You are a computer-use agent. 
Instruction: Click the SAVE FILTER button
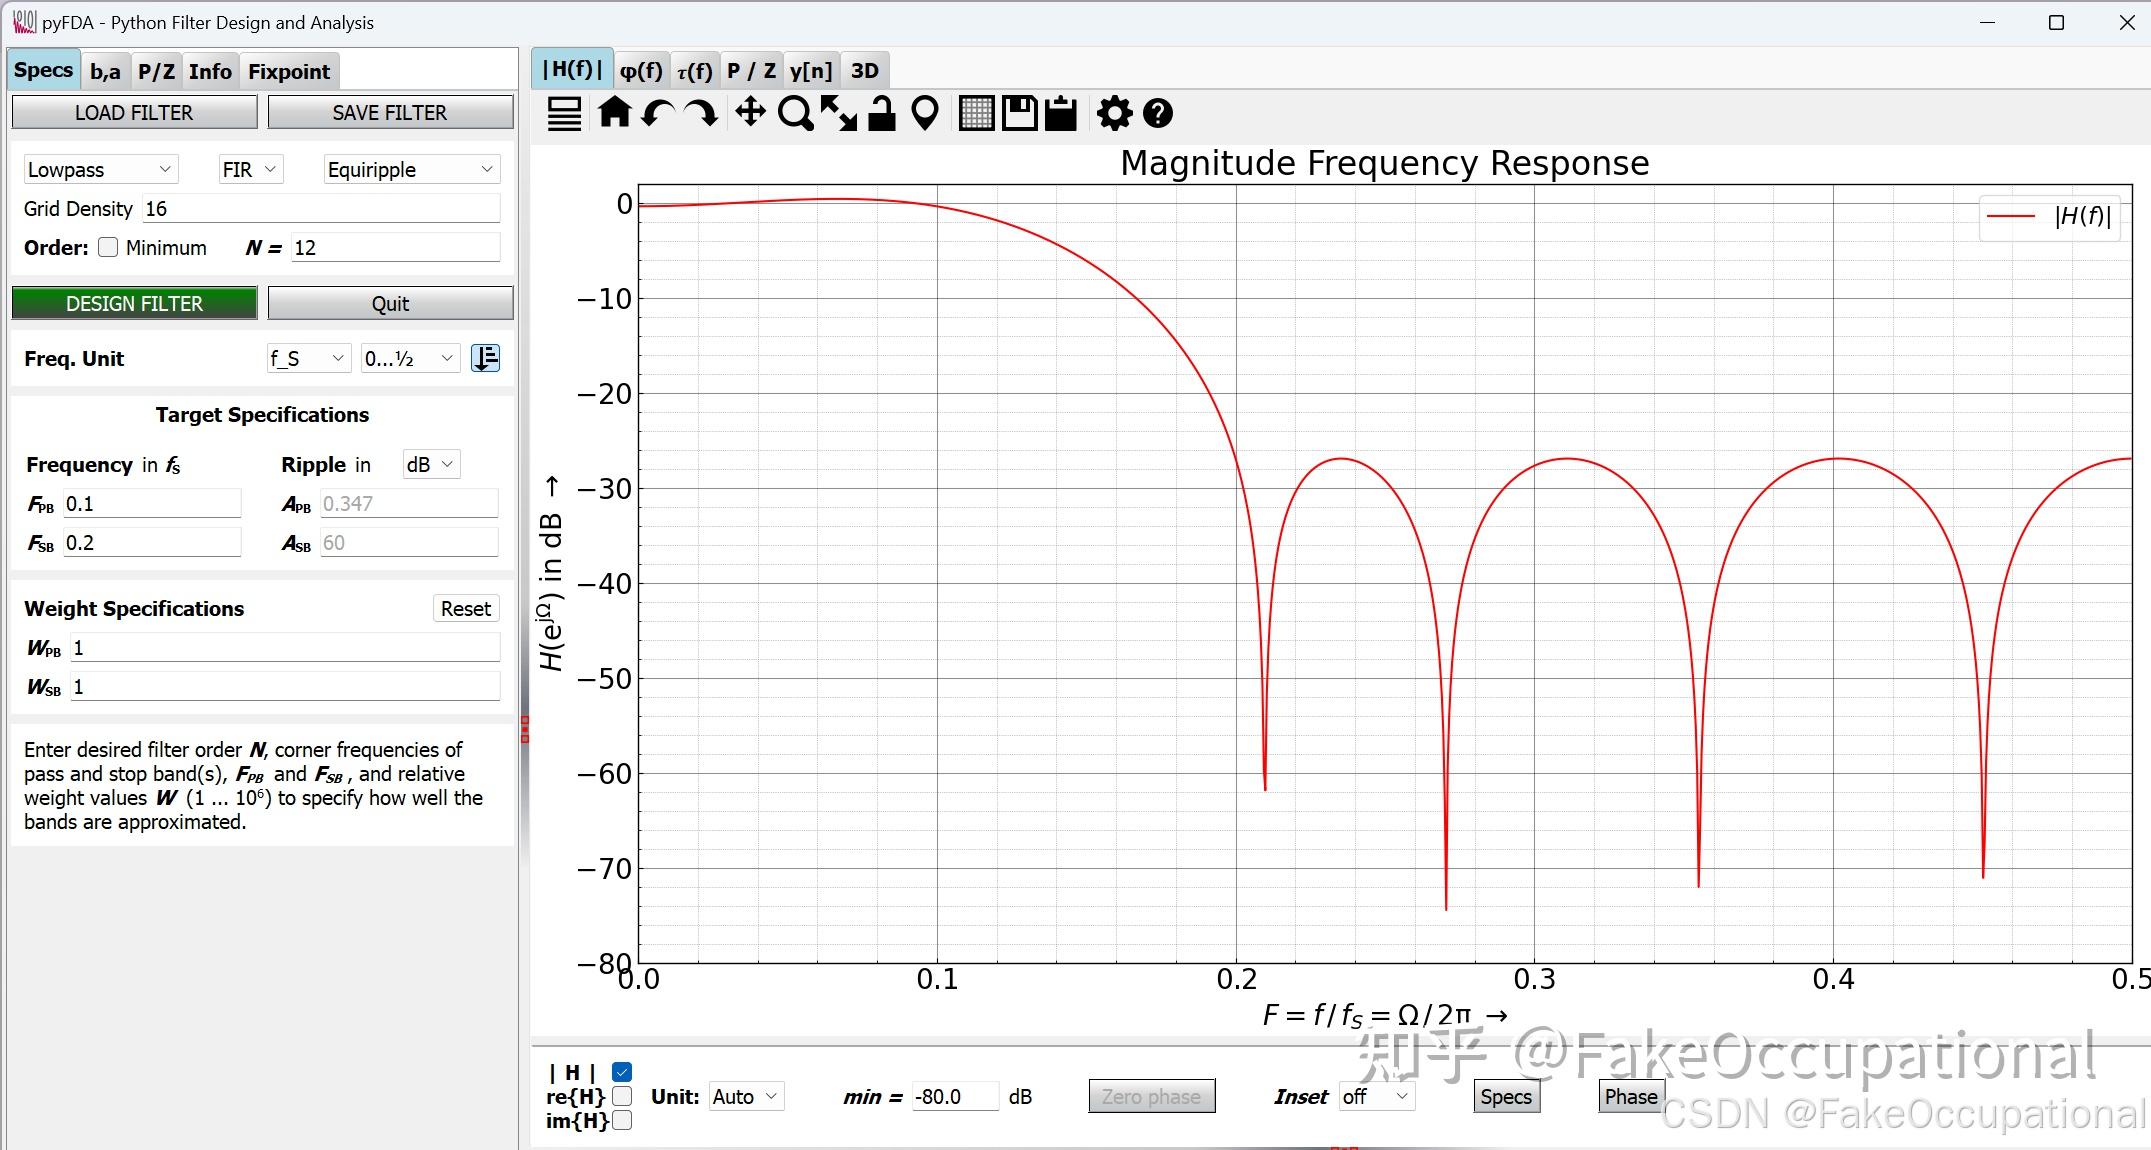[390, 112]
